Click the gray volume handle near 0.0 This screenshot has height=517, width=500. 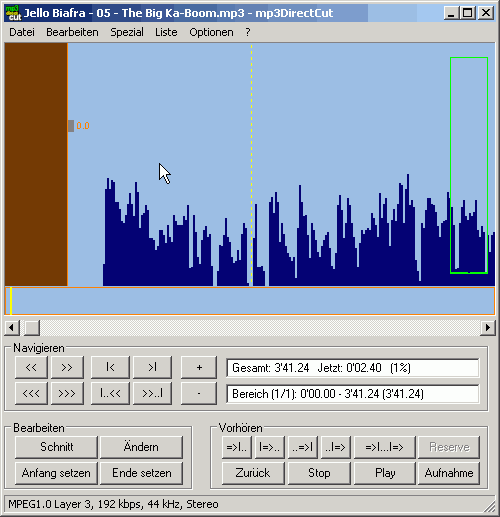71,126
